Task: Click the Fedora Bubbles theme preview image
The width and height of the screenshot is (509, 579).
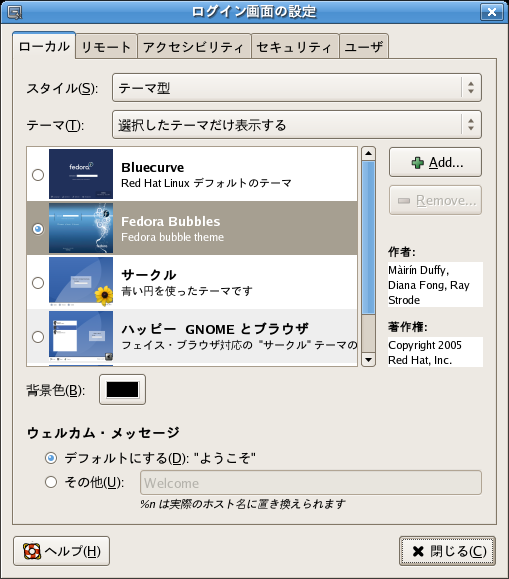Action: point(81,228)
